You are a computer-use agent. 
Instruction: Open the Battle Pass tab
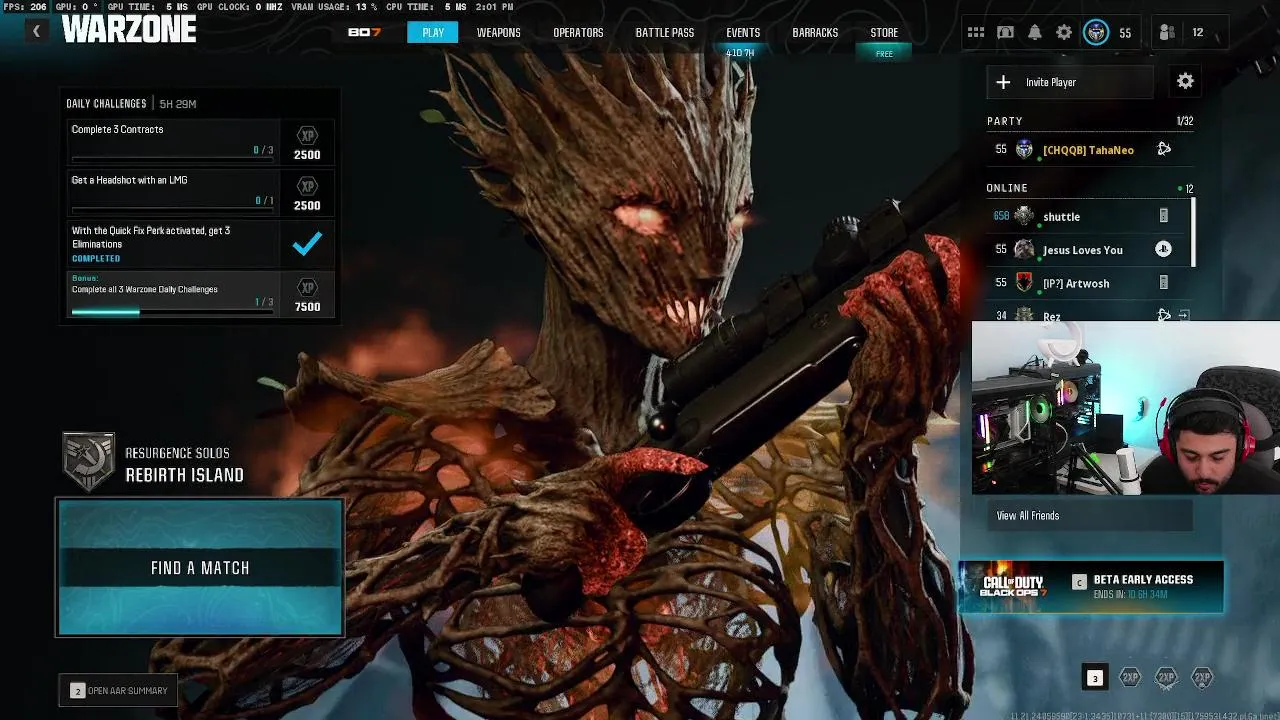point(664,32)
